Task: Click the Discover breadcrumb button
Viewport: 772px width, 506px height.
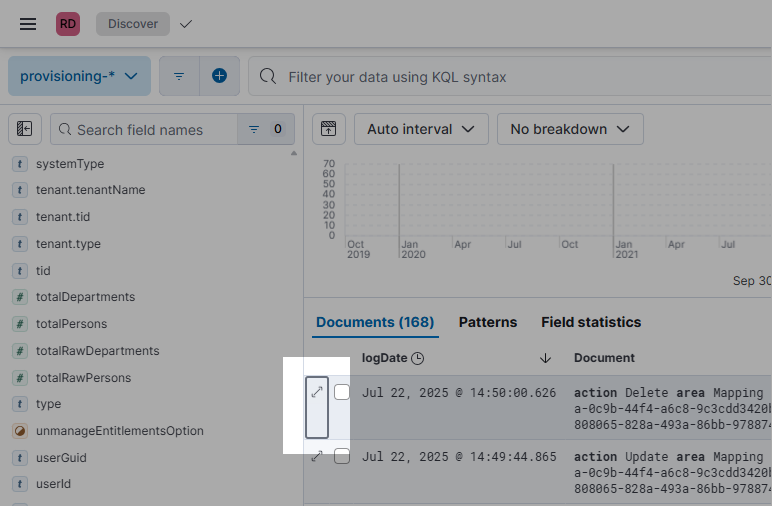Action: (x=133, y=24)
